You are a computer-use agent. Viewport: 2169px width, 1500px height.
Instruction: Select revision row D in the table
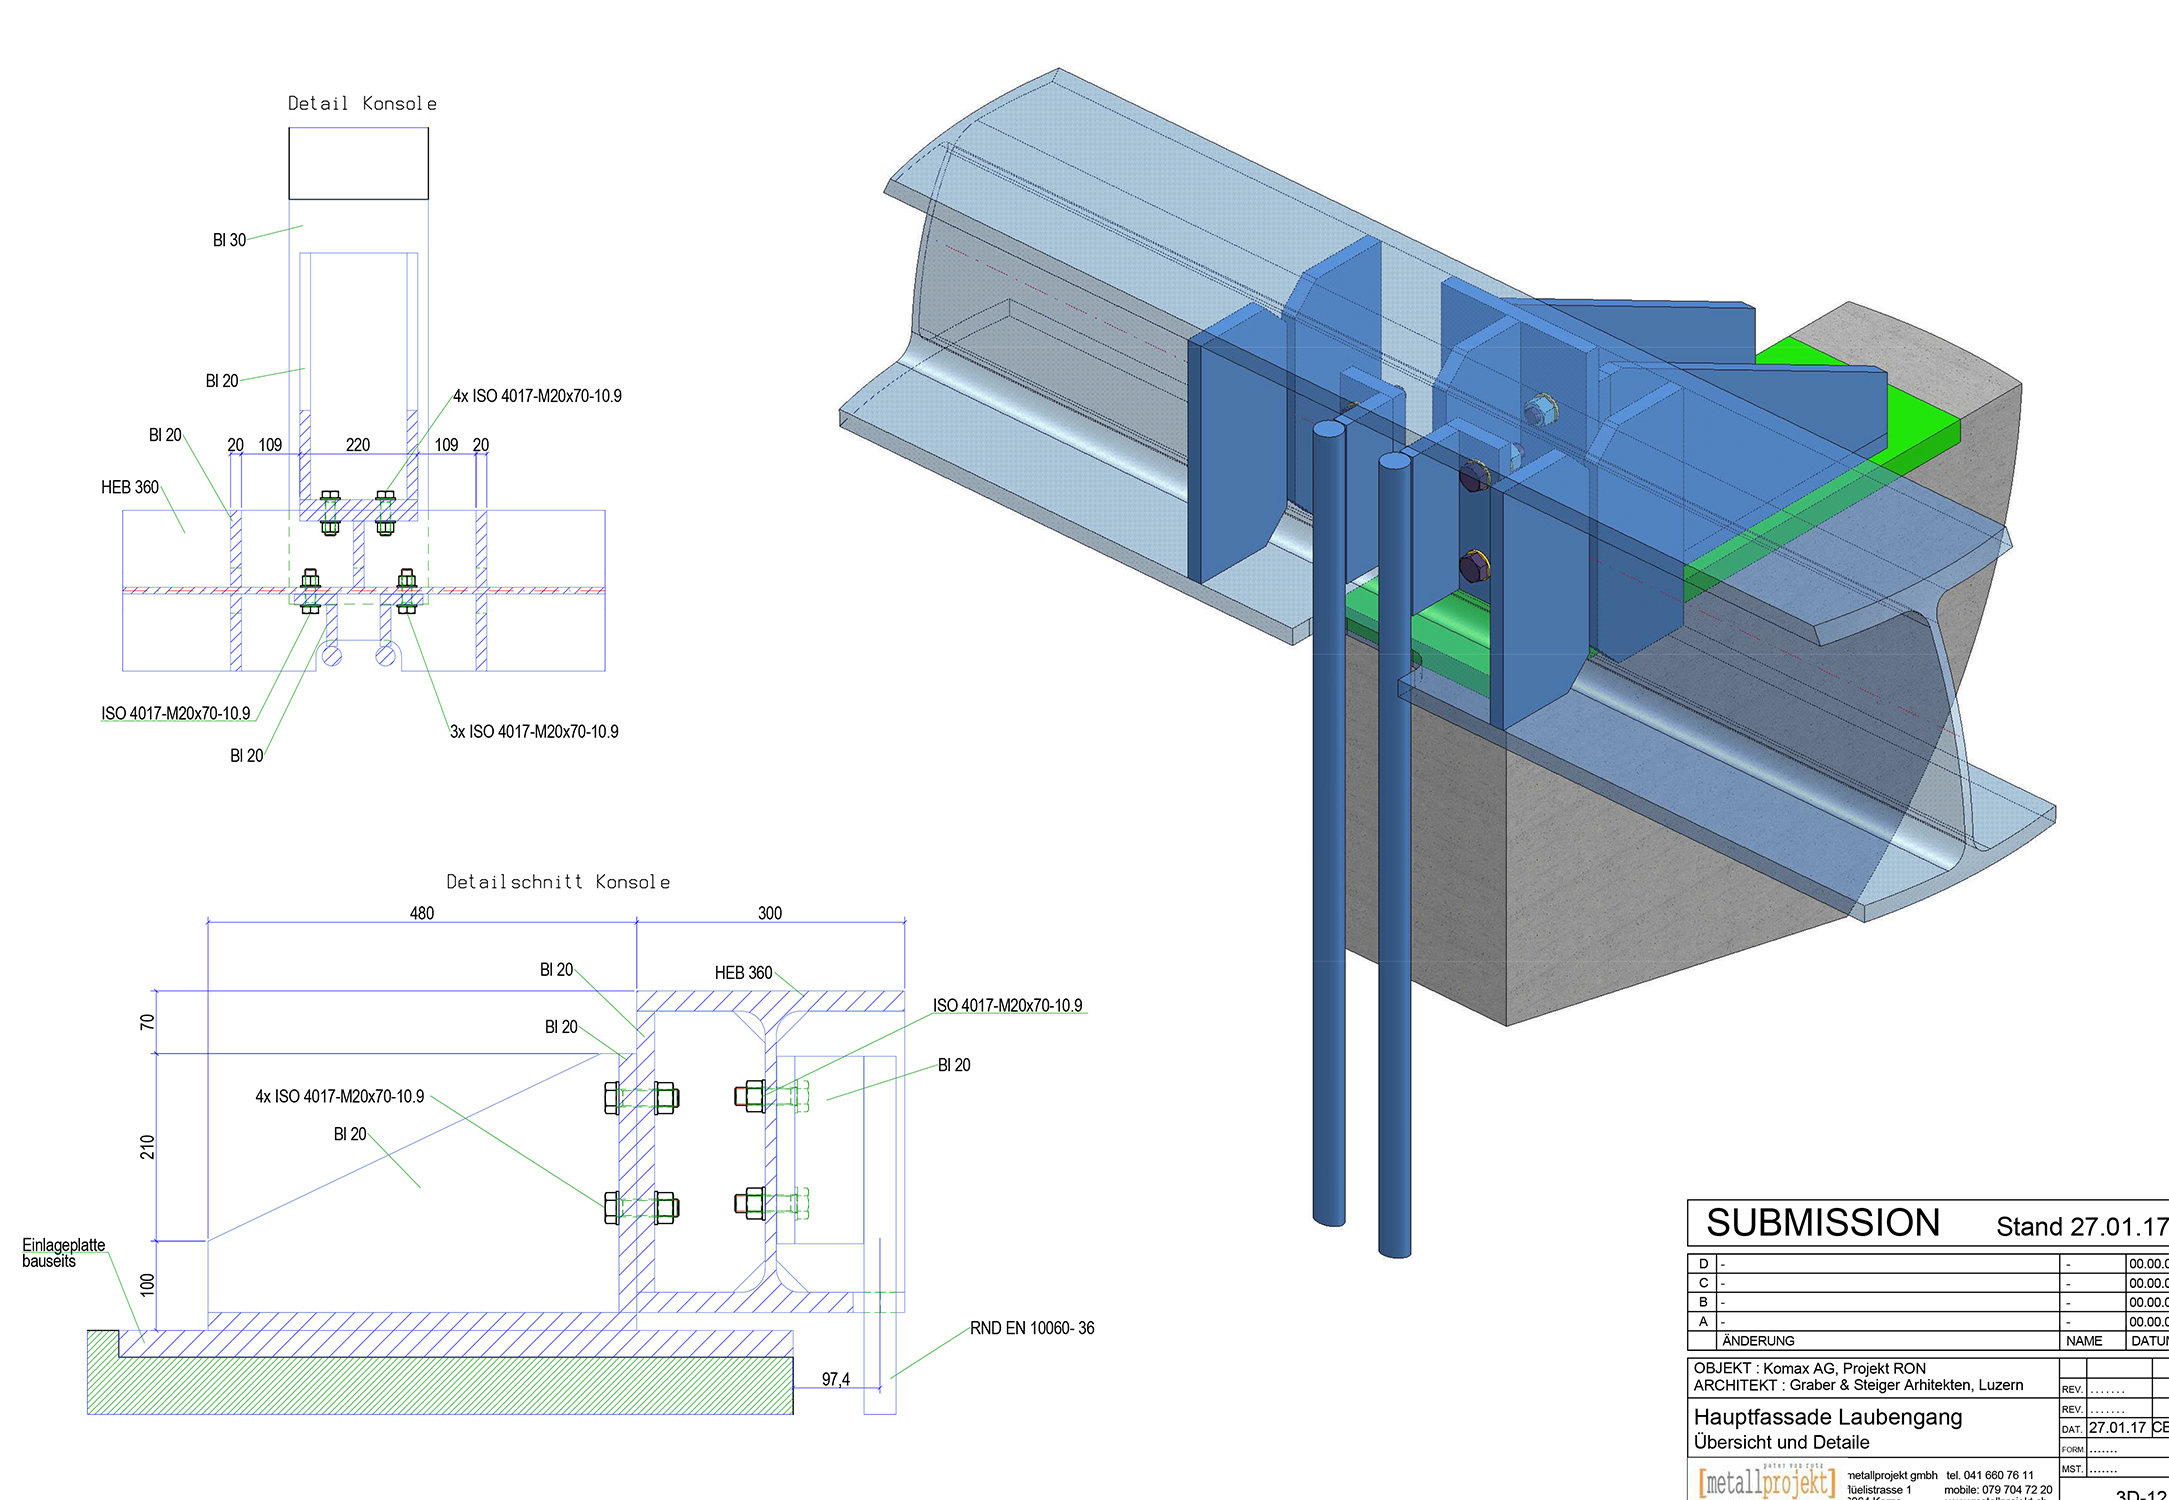pos(1703,1264)
